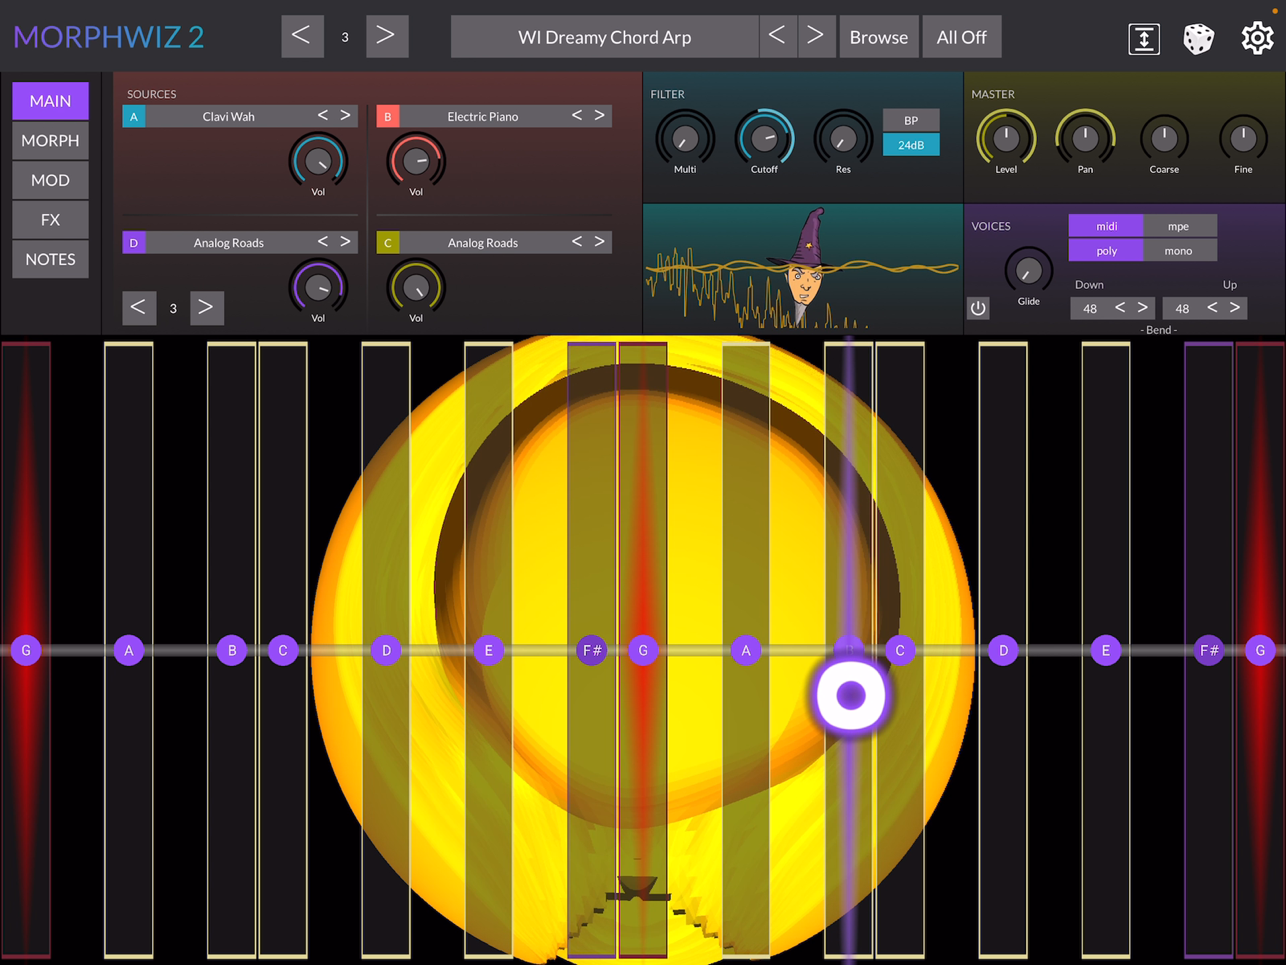This screenshot has width=1286, height=965.
Task: Select source B color badge
Action: [387, 116]
